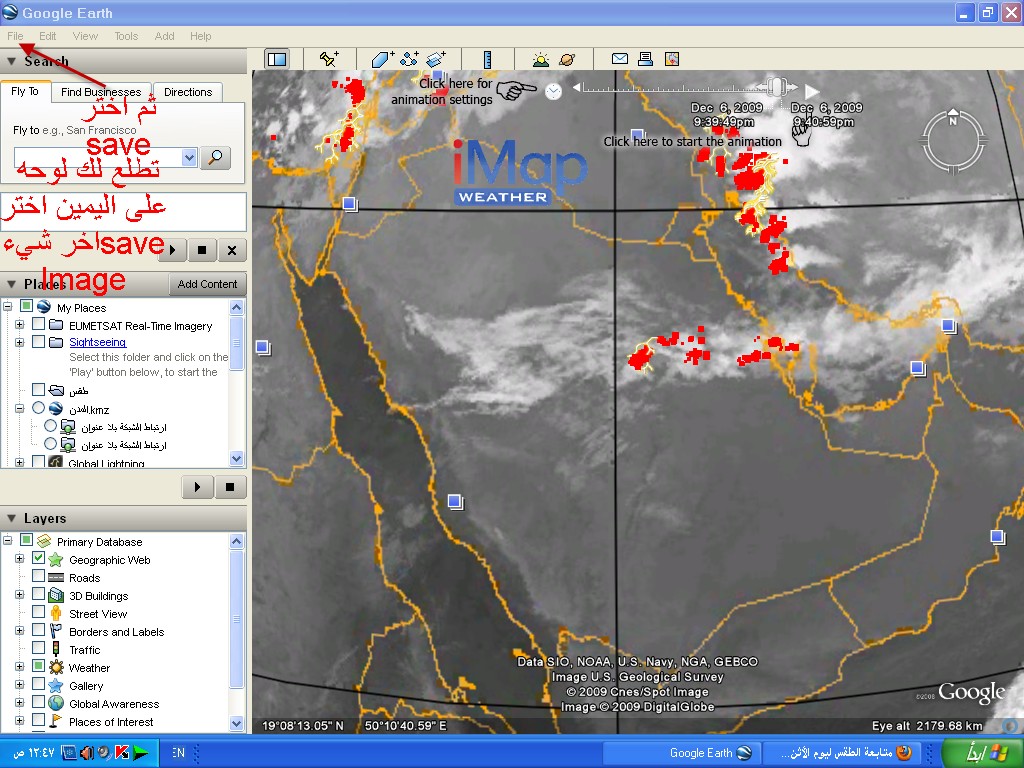Turn on the 3D Buildings layer
The height and width of the screenshot is (768, 1024).
pos(39,594)
